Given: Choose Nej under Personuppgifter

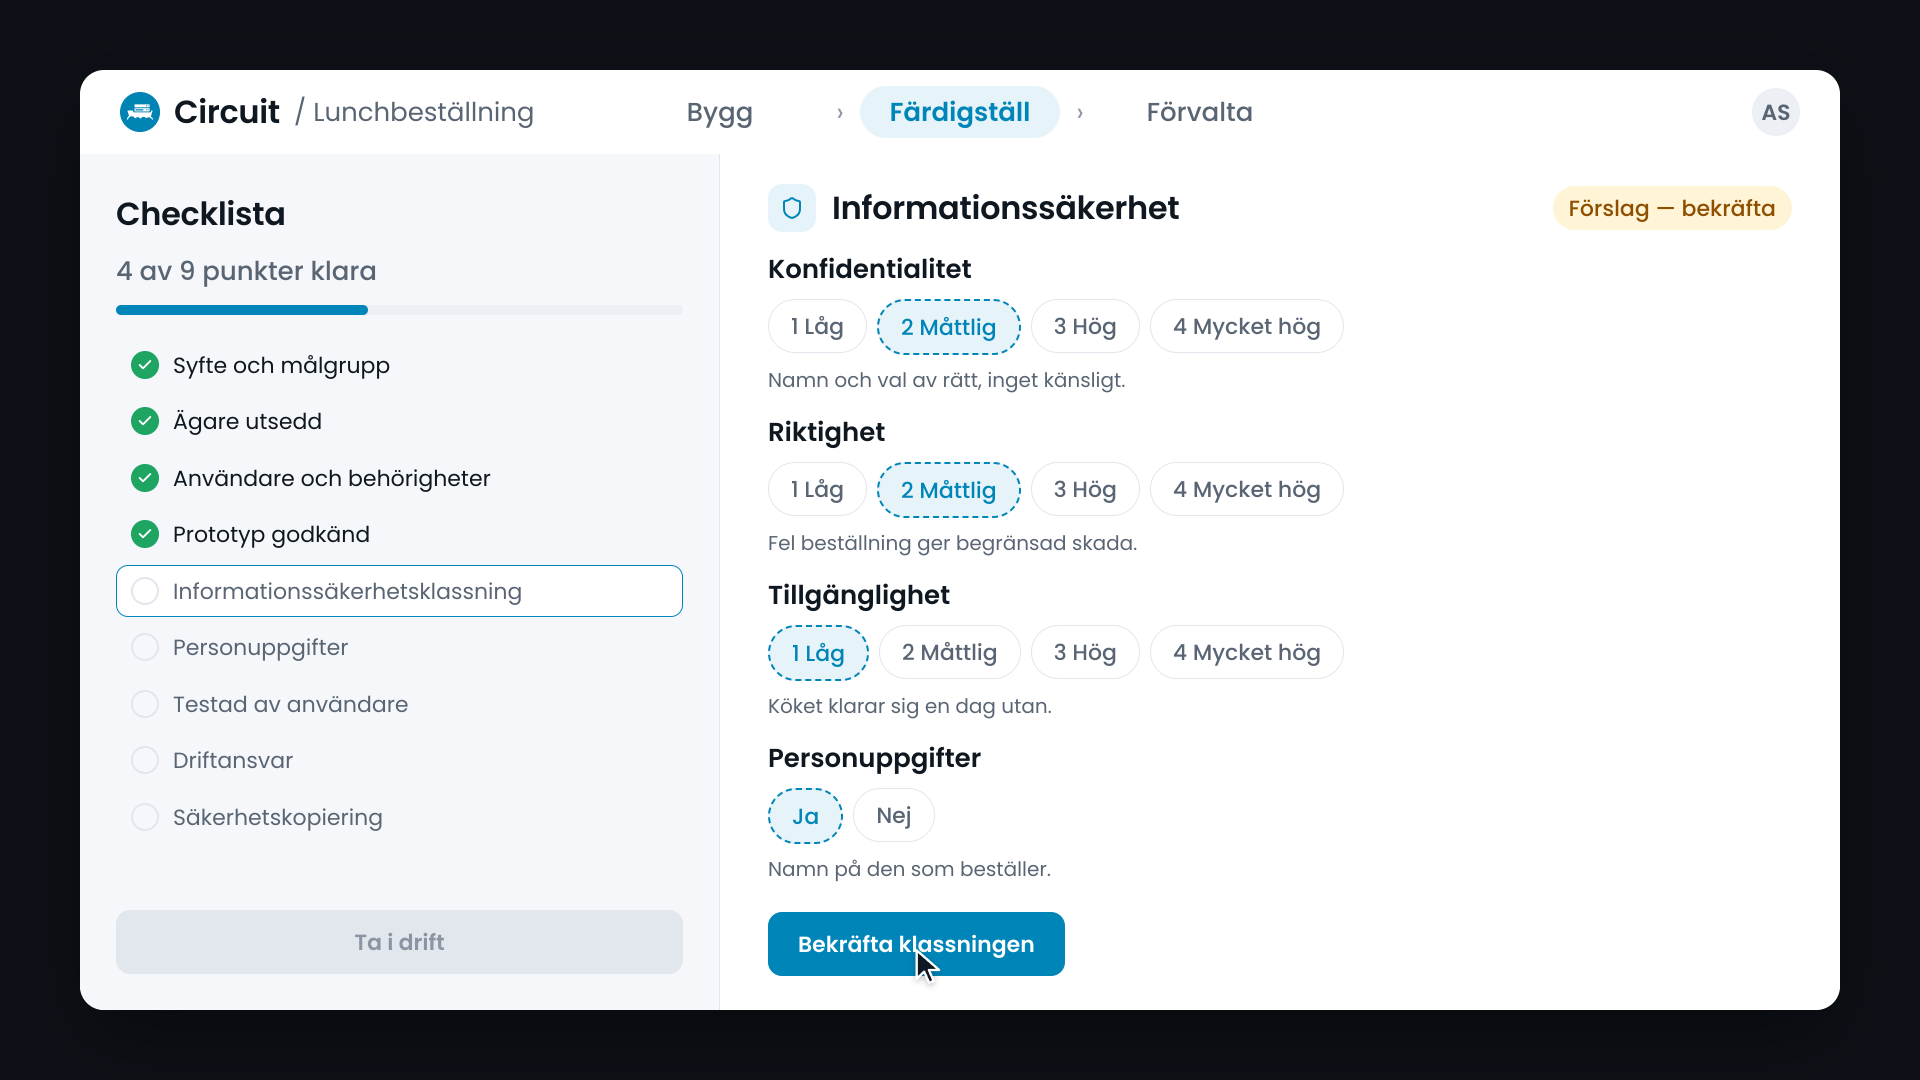Looking at the screenshot, I should [x=894, y=815].
